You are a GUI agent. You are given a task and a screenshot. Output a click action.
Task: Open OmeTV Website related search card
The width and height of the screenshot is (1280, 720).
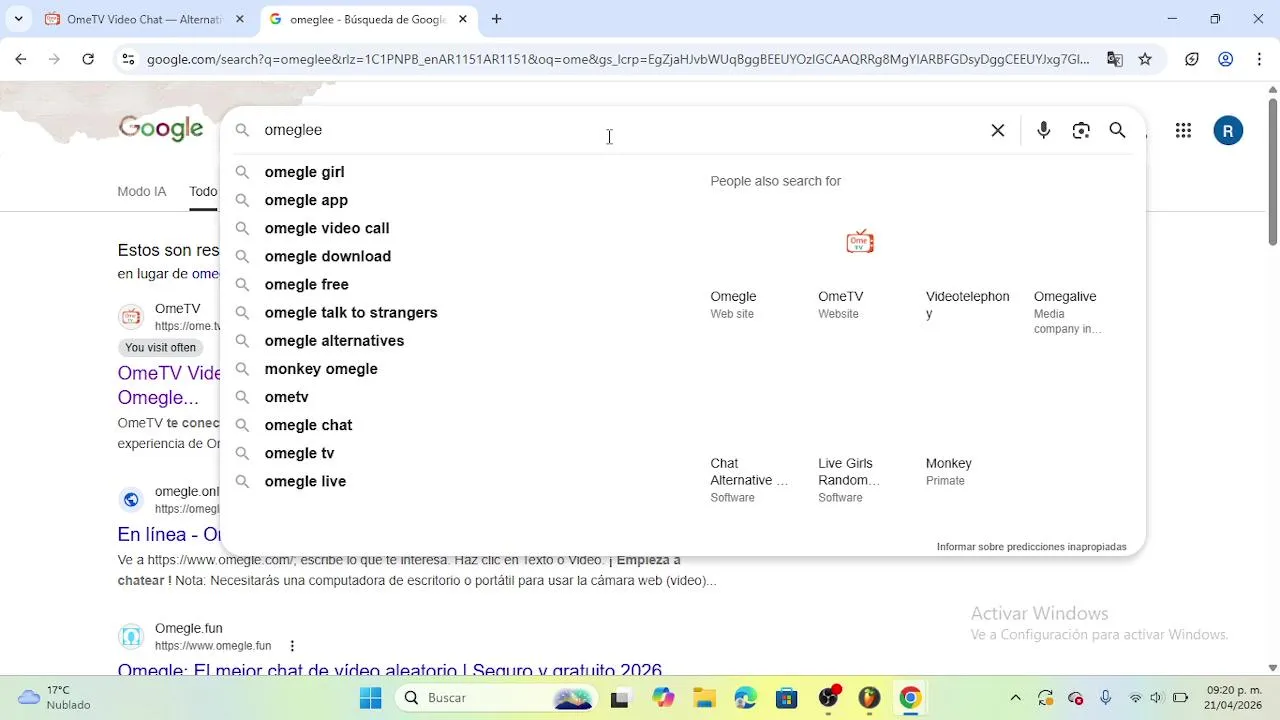[860, 265]
